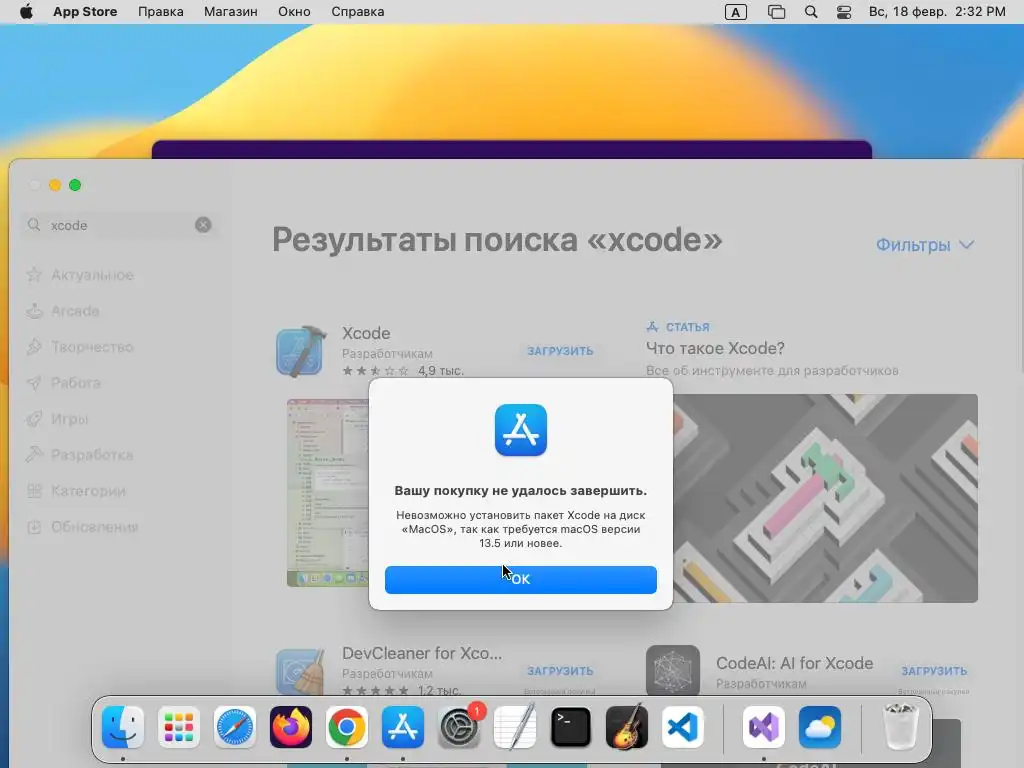The width and height of the screenshot is (1024, 768).
Task: Zoom the App Store window with green button
Action: [75, 185]
